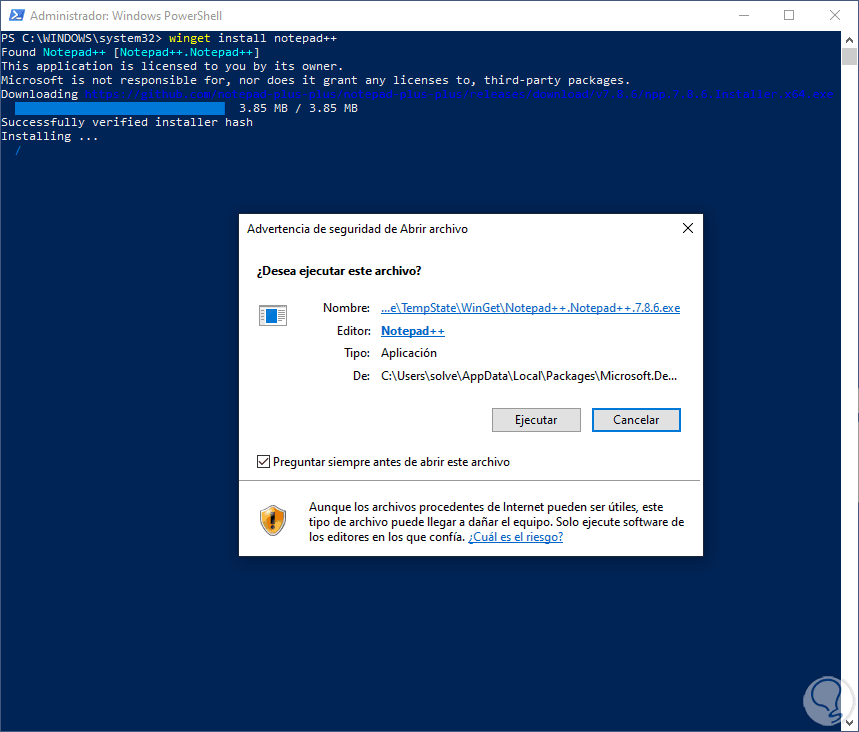Click the 'Installing ...' status line
Viewport: 859px width, 732px height.
(x=50, y=136)
